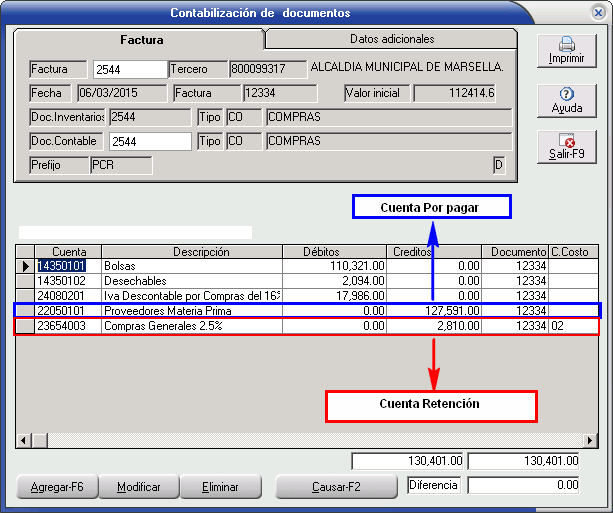This screenshot has width=613, height=513.
Task: Select the Desechables row in the grid
Action: (x=190, y=282)
